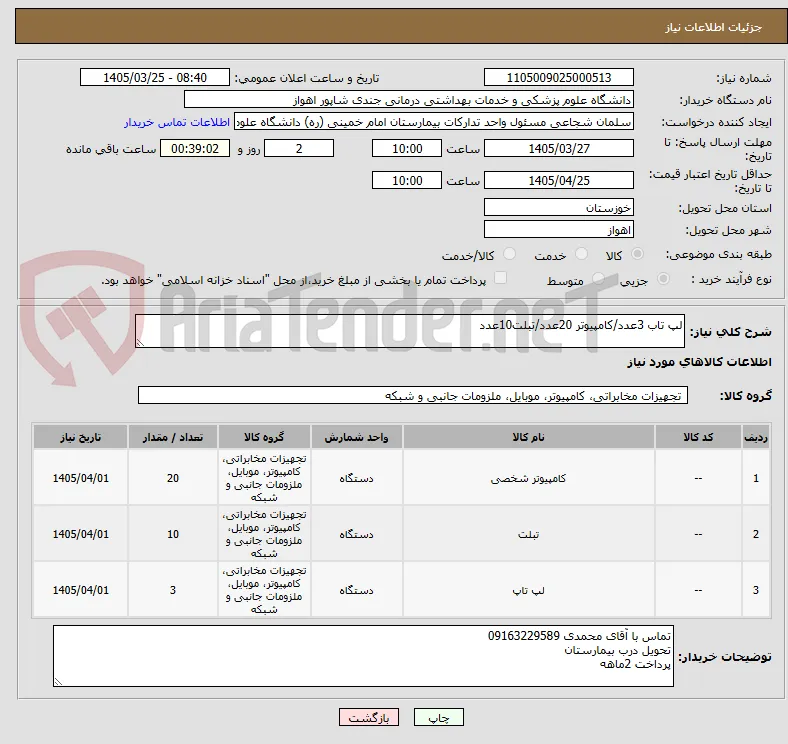Click the خوزستان province field

point(558,207)
